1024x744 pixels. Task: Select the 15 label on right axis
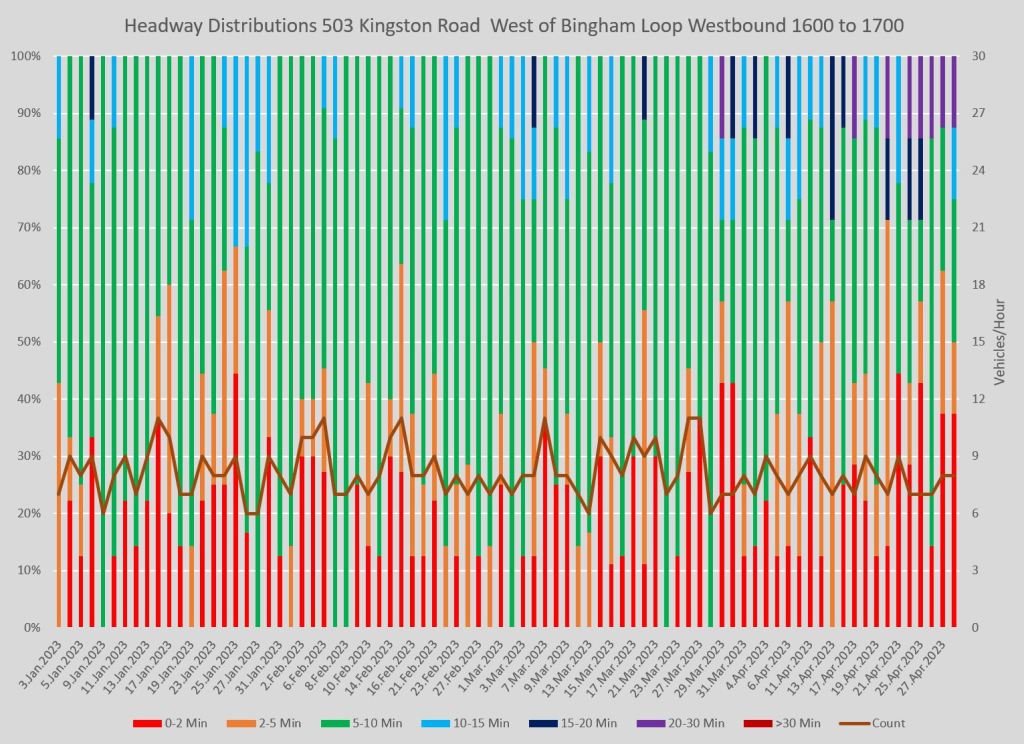pos(979,342)
